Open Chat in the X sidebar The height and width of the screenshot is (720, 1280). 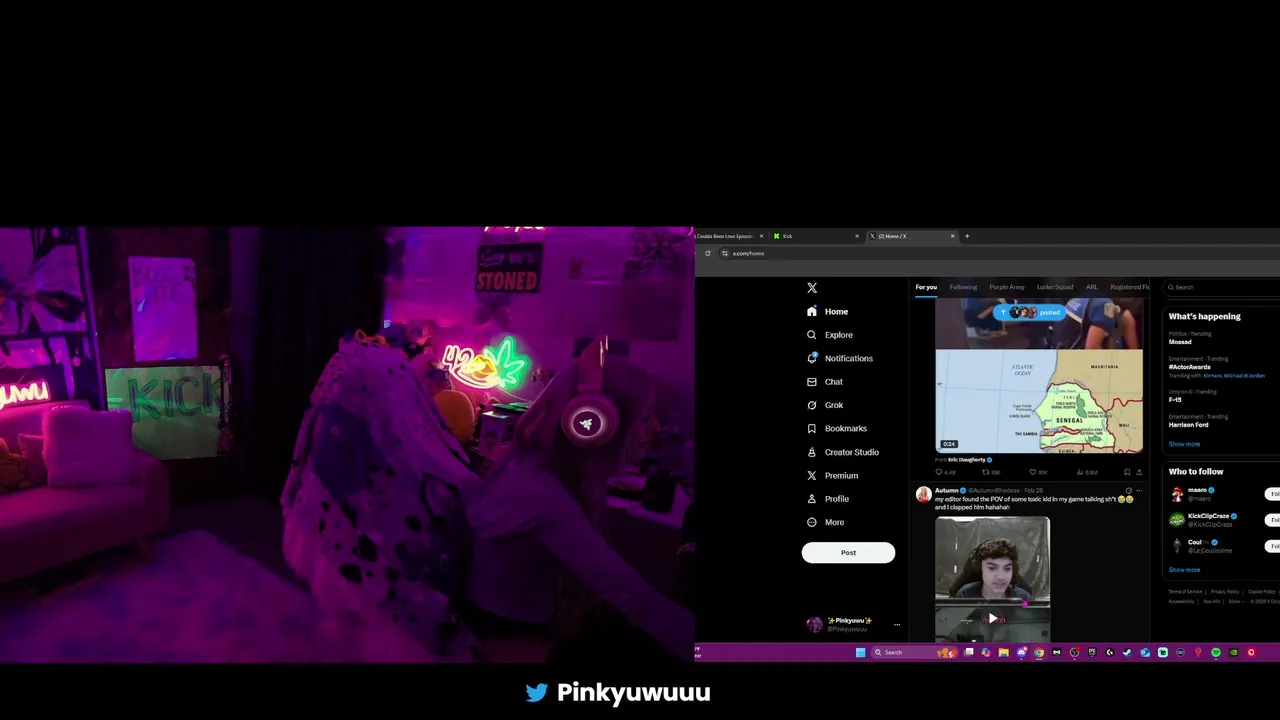824,382
